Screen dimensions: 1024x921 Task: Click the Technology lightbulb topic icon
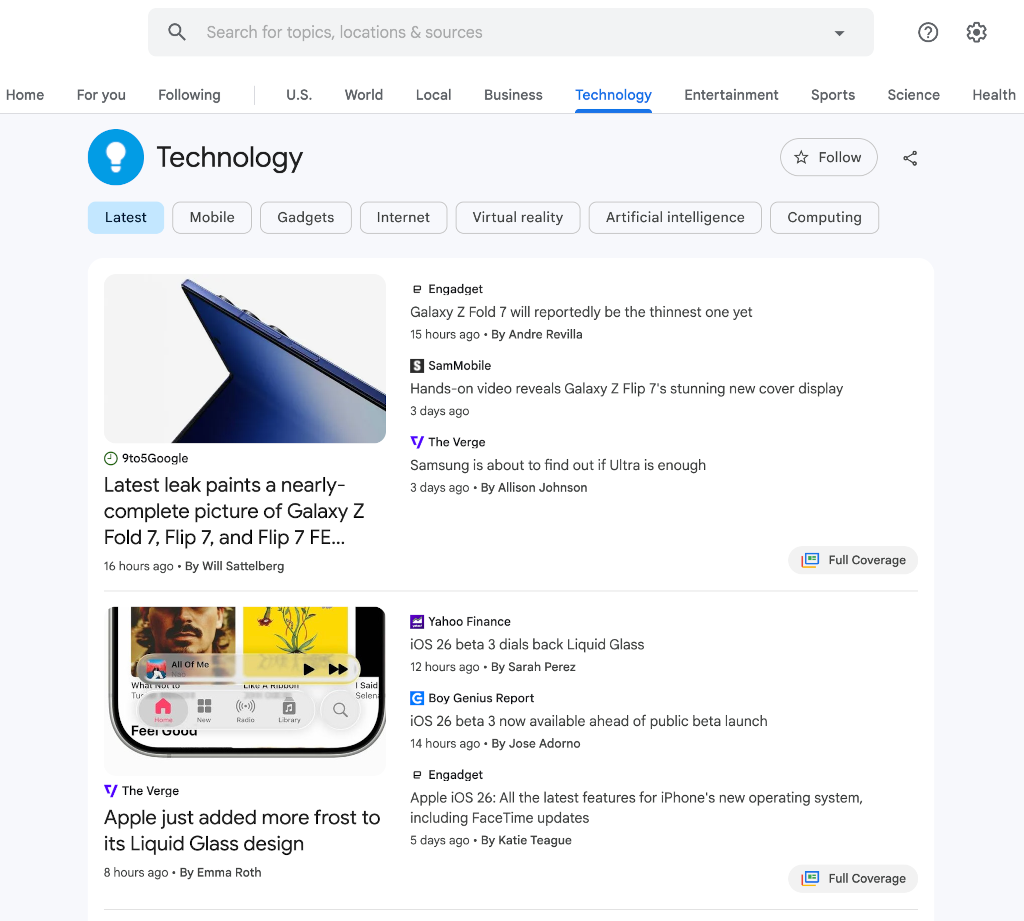[116, 157]
